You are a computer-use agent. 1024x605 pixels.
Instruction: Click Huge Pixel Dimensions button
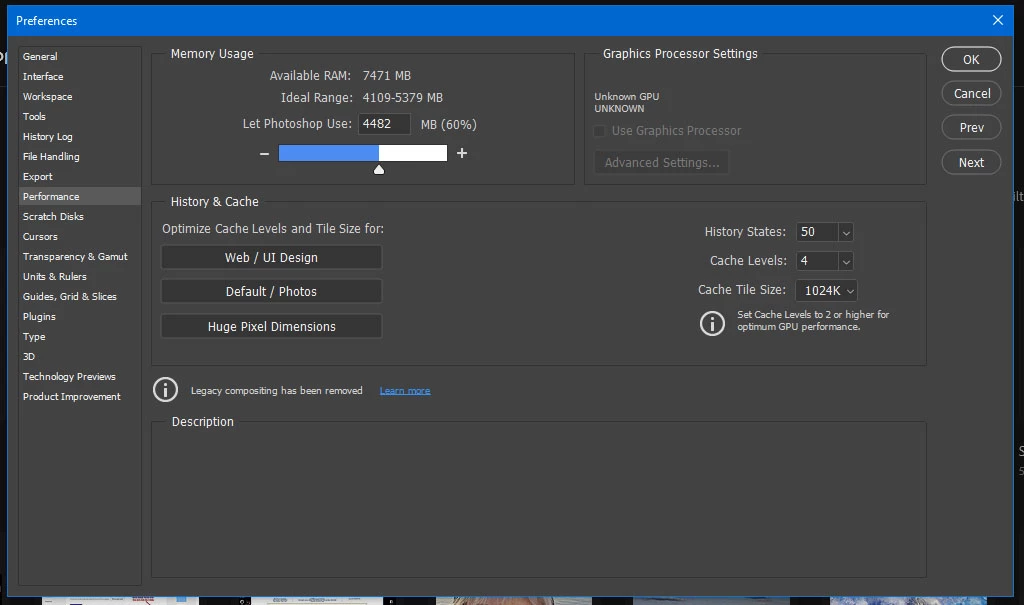(272, 326)
